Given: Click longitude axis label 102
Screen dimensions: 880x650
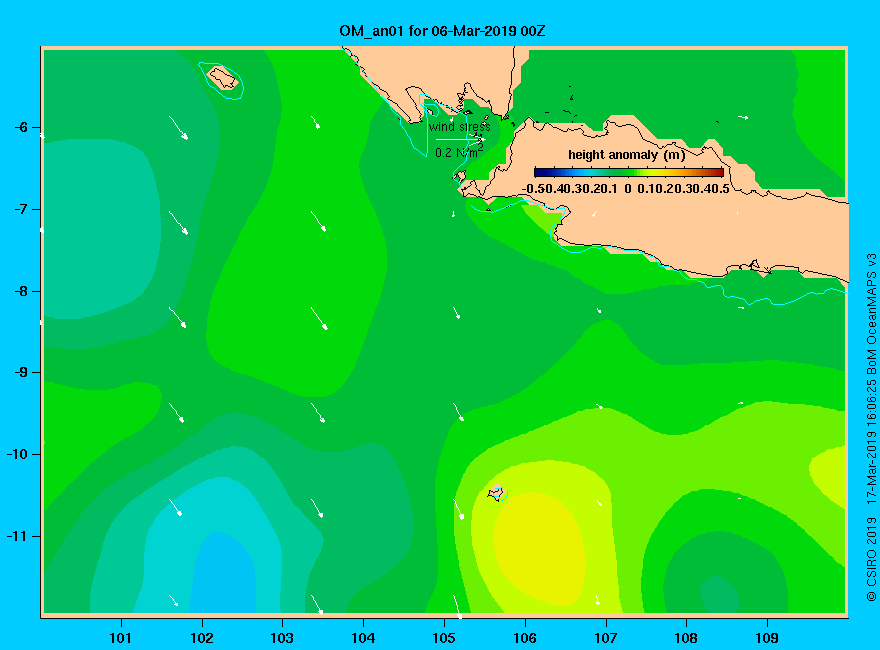Looking at the screenshot, I should 201,638.
